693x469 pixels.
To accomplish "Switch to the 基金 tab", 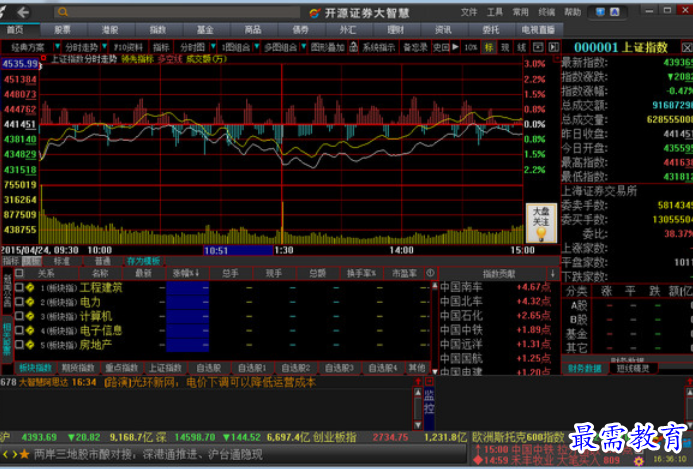I will [205, 30].
